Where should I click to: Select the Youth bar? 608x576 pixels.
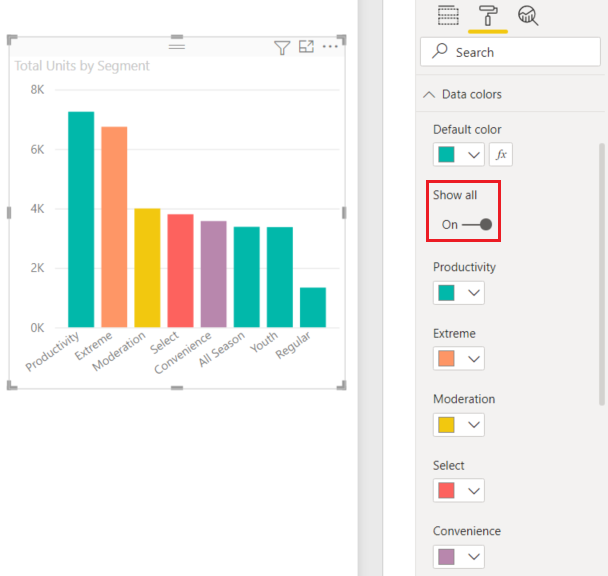coord(280,277)
